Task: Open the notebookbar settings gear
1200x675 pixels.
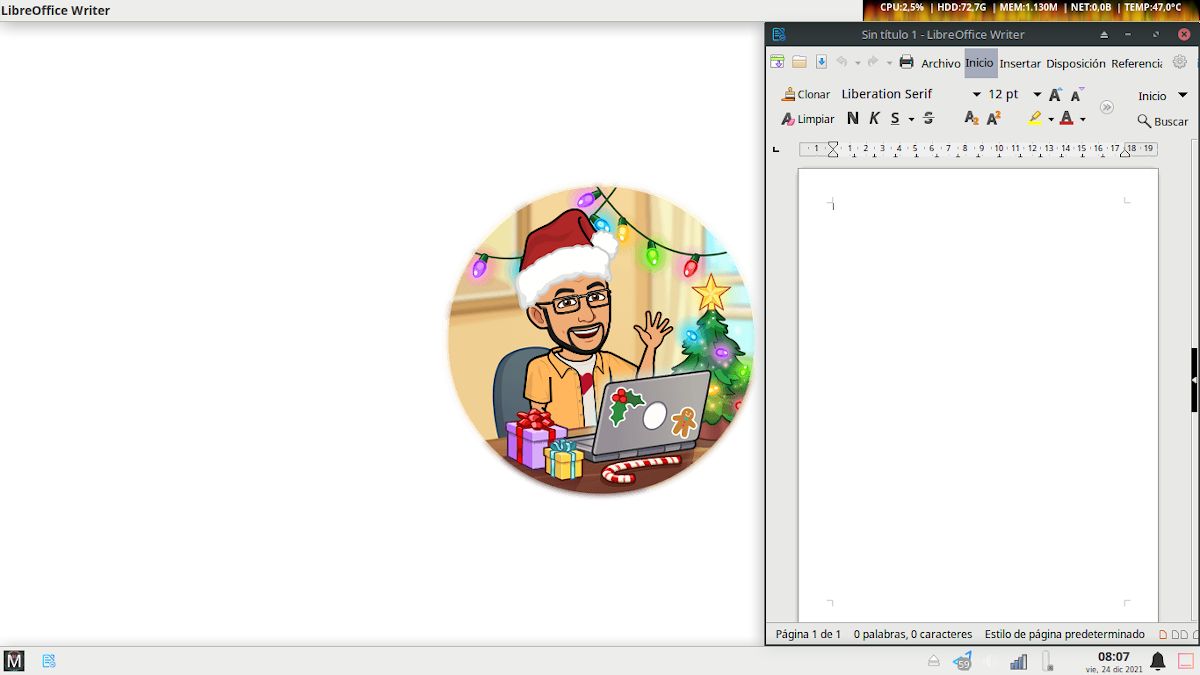Action: click(1179, 62)
